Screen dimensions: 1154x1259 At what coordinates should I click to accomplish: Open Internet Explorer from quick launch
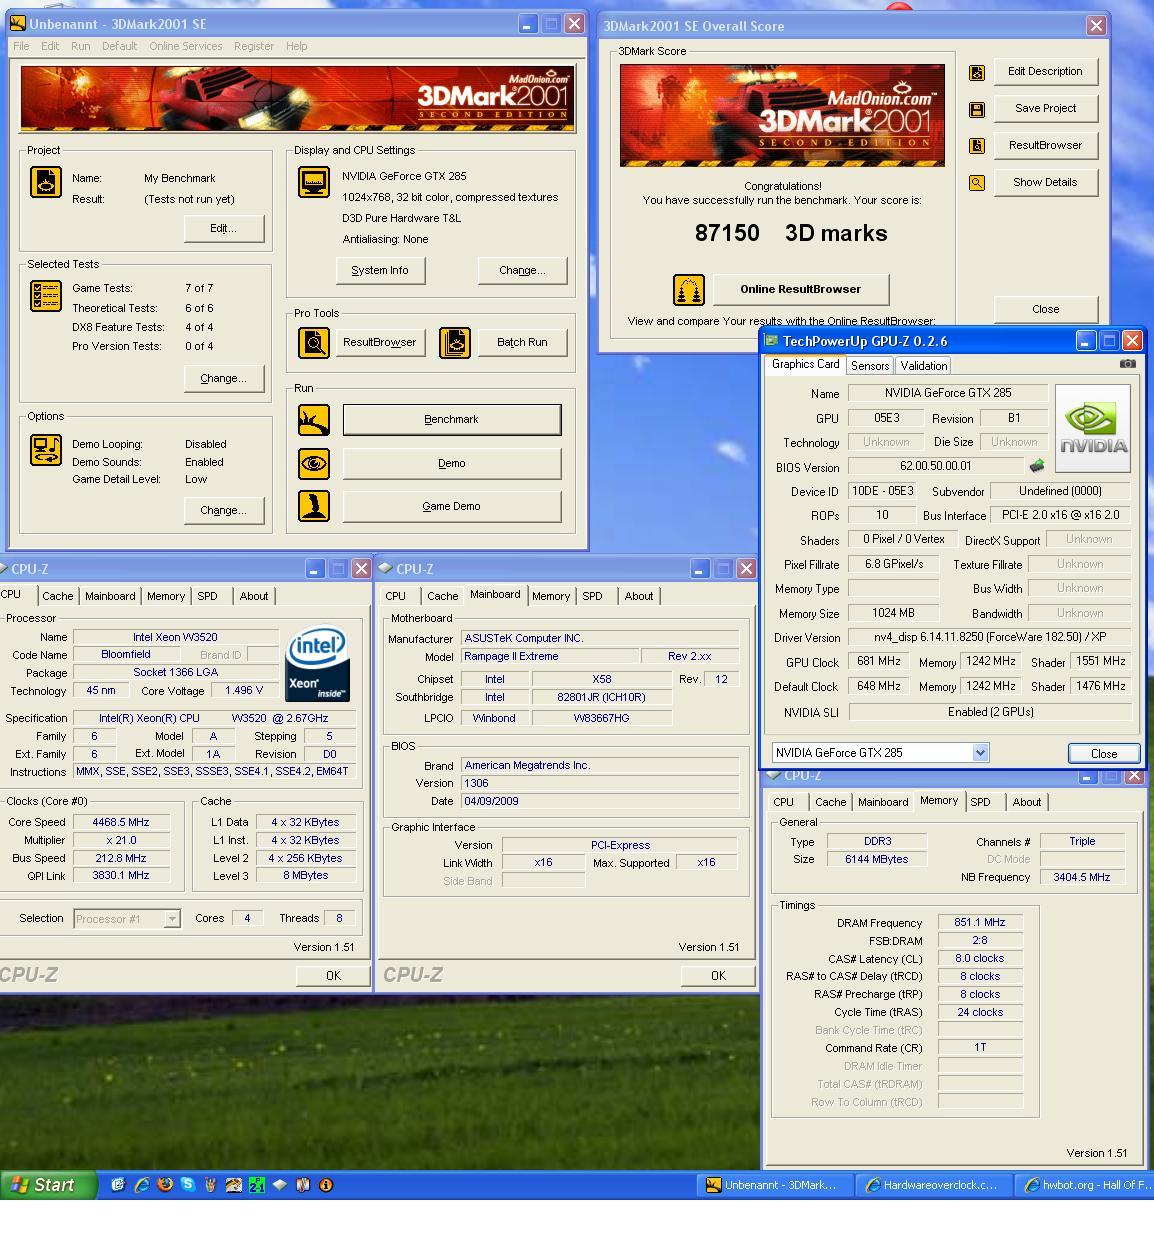tap(141, 1185)
